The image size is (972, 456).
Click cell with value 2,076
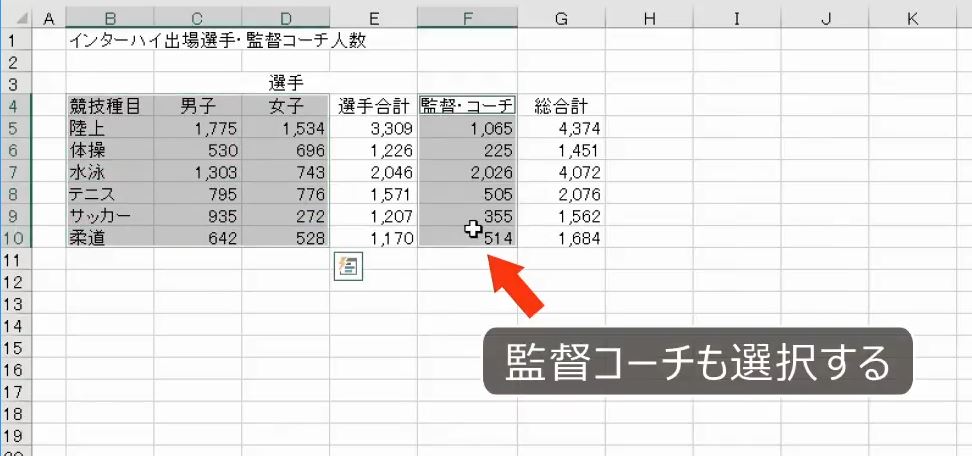(x=562, y=193)
